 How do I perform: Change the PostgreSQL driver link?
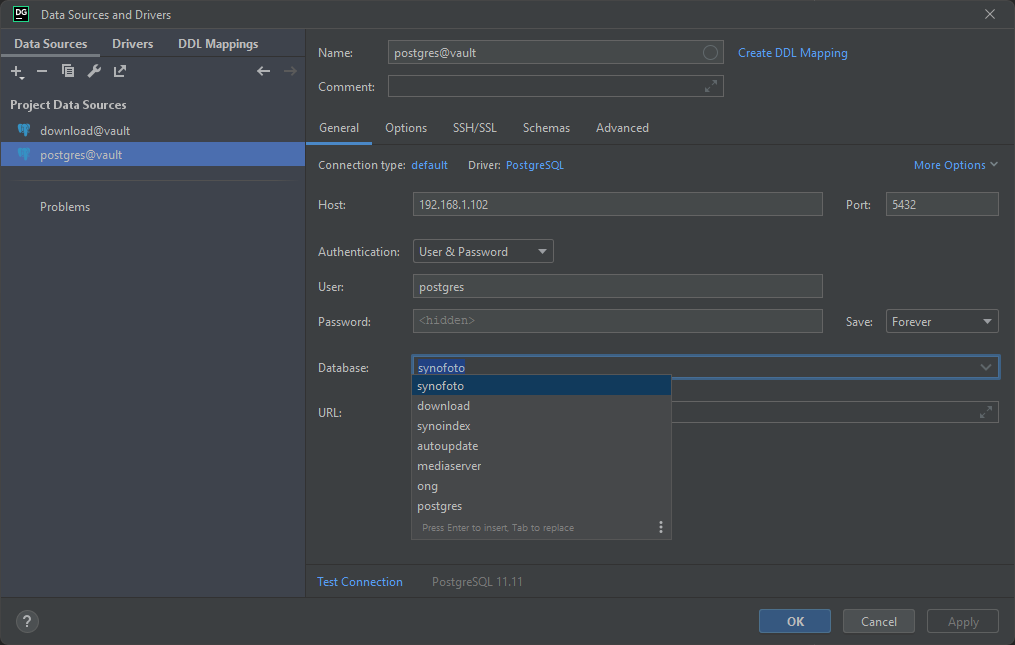point(535,165)
